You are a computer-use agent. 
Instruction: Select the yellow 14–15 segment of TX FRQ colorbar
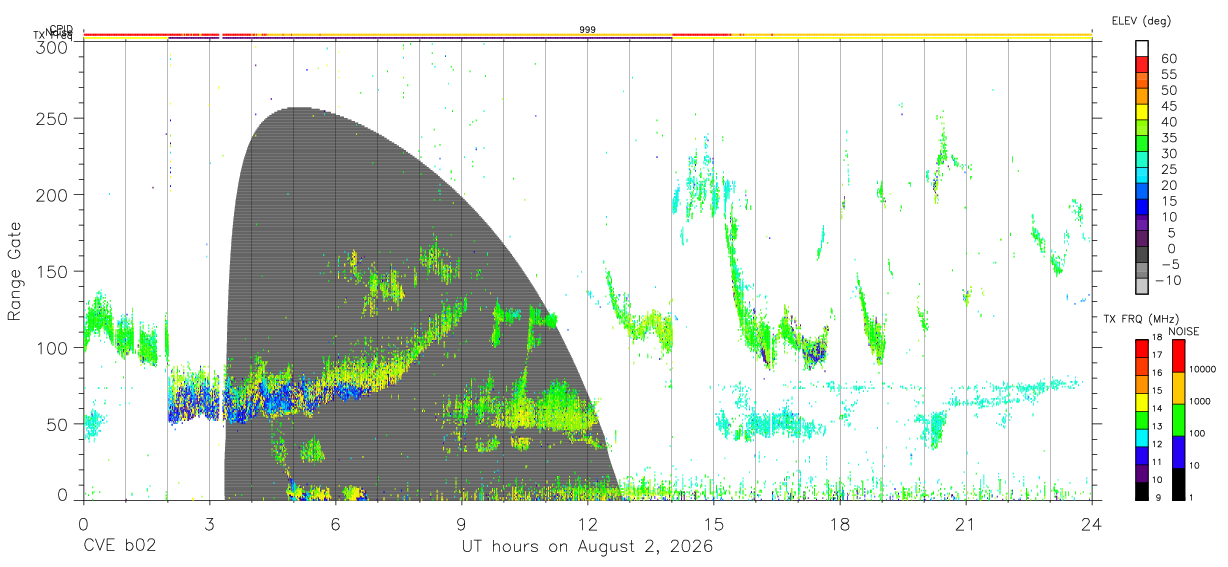pyautogui.click(x=1142, y=401)
